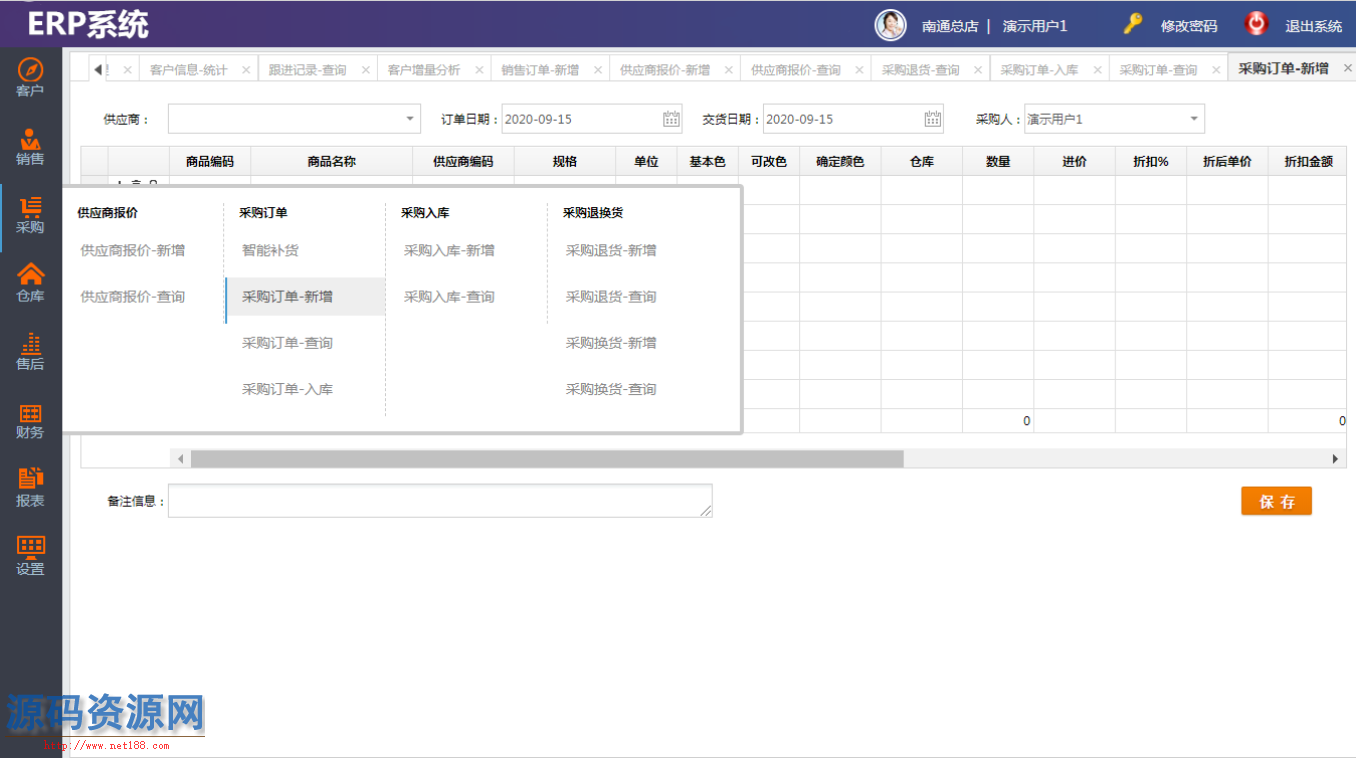Choose 采购入库-新增 in the popup menu

tap(449, 251)
